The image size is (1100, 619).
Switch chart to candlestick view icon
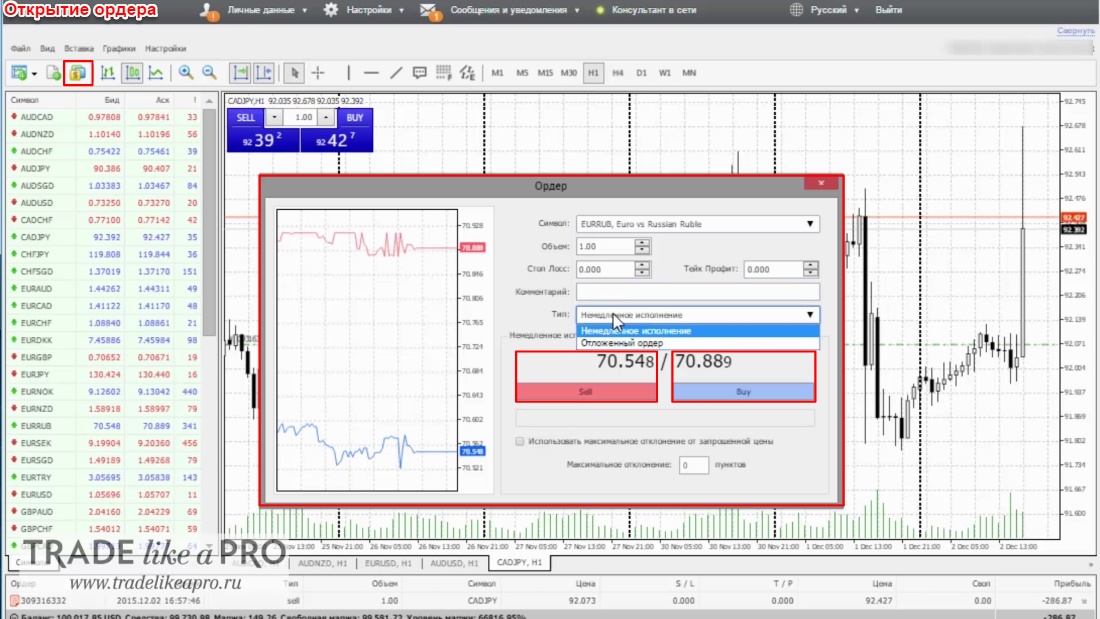pyautogui.click(x=132, y=73)
